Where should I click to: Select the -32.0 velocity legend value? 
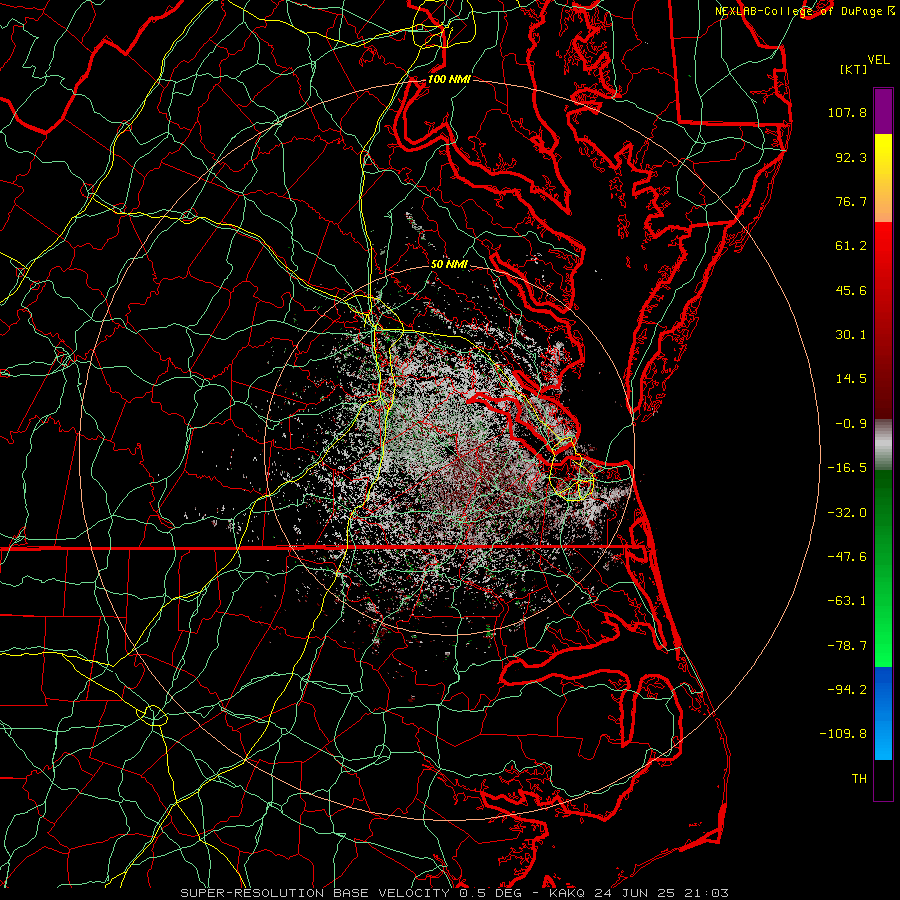[847, 513]
